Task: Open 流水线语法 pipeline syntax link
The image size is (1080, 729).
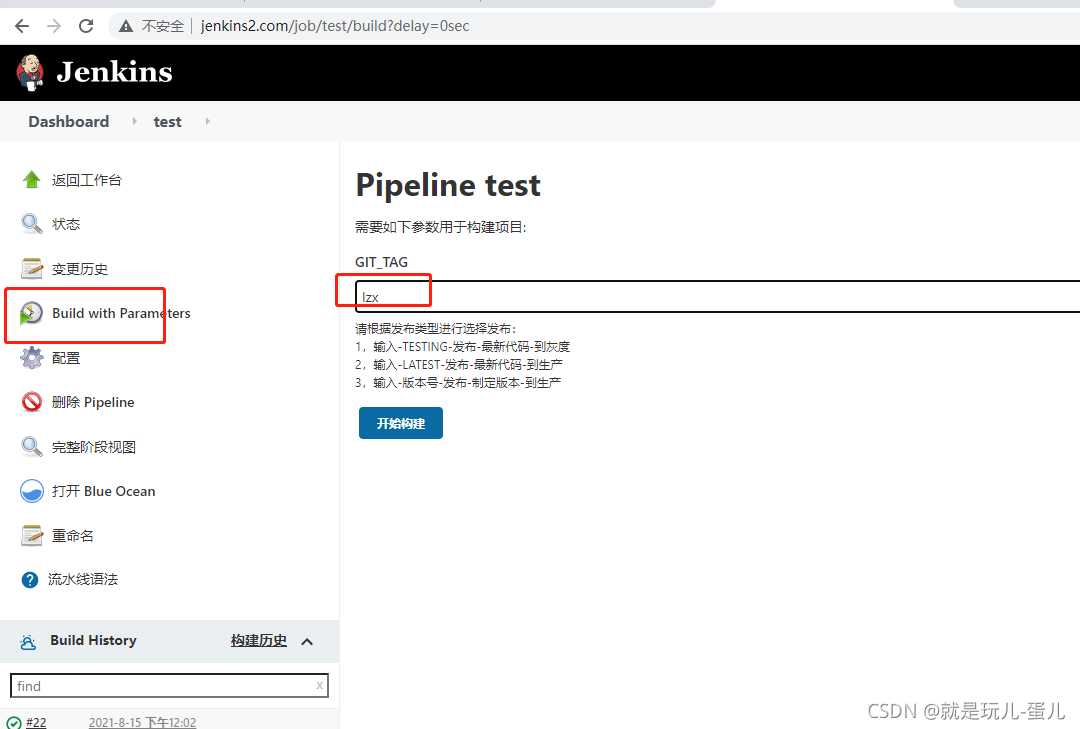Action: (83, 579)
